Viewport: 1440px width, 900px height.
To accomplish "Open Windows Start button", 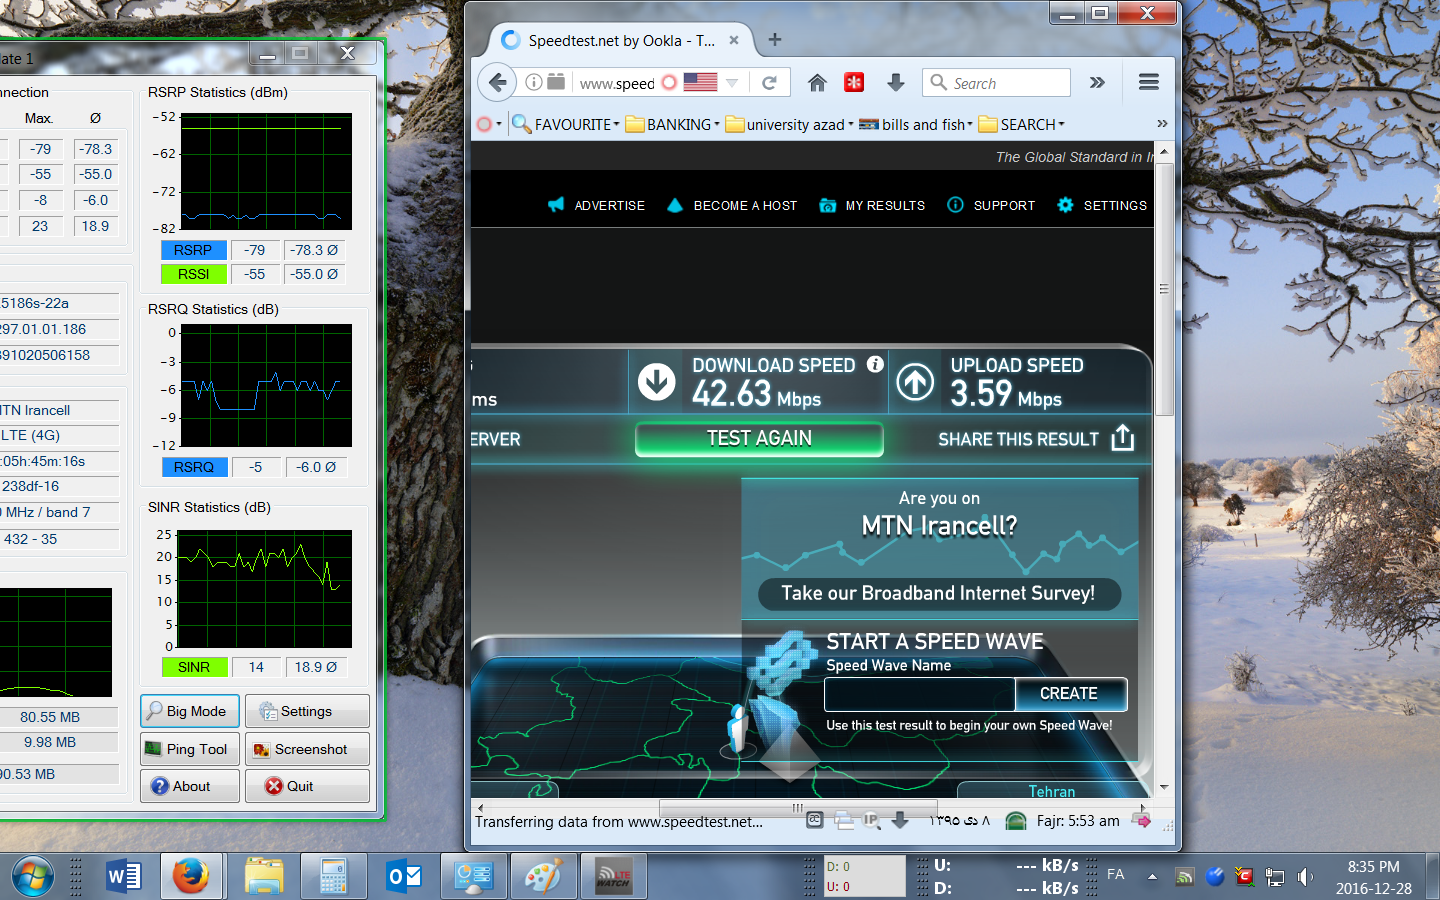I will (32, 877).
